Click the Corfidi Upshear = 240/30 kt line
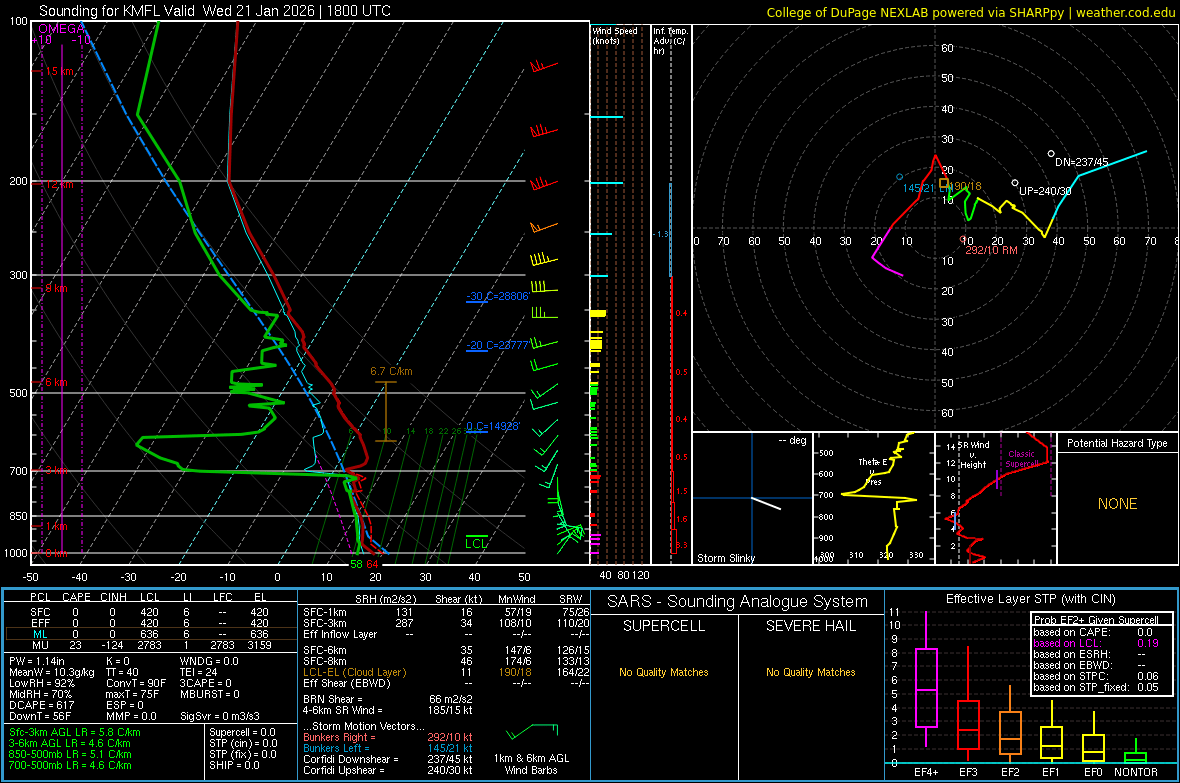1180x783 pixels. (388, 770)
